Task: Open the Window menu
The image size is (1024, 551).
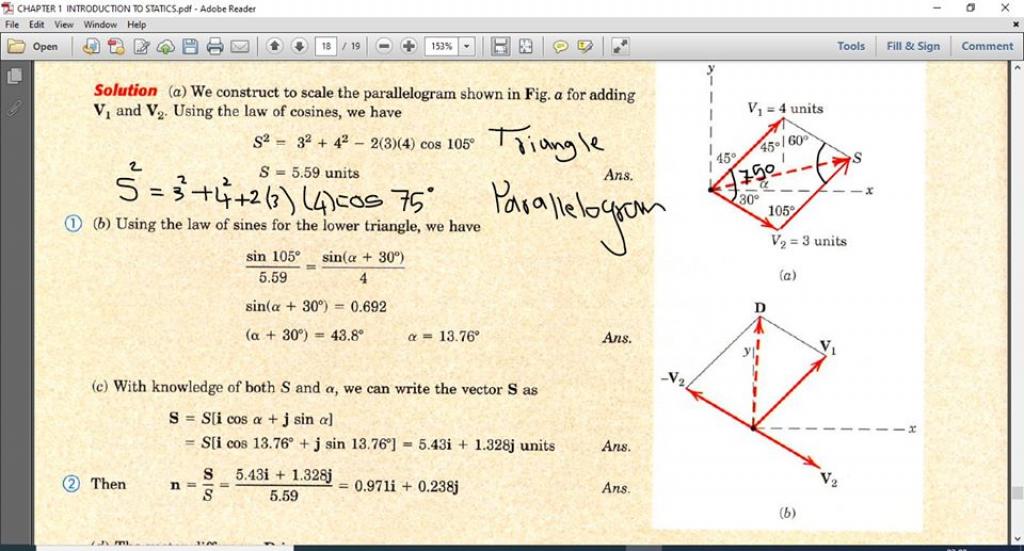Action: 100,24
